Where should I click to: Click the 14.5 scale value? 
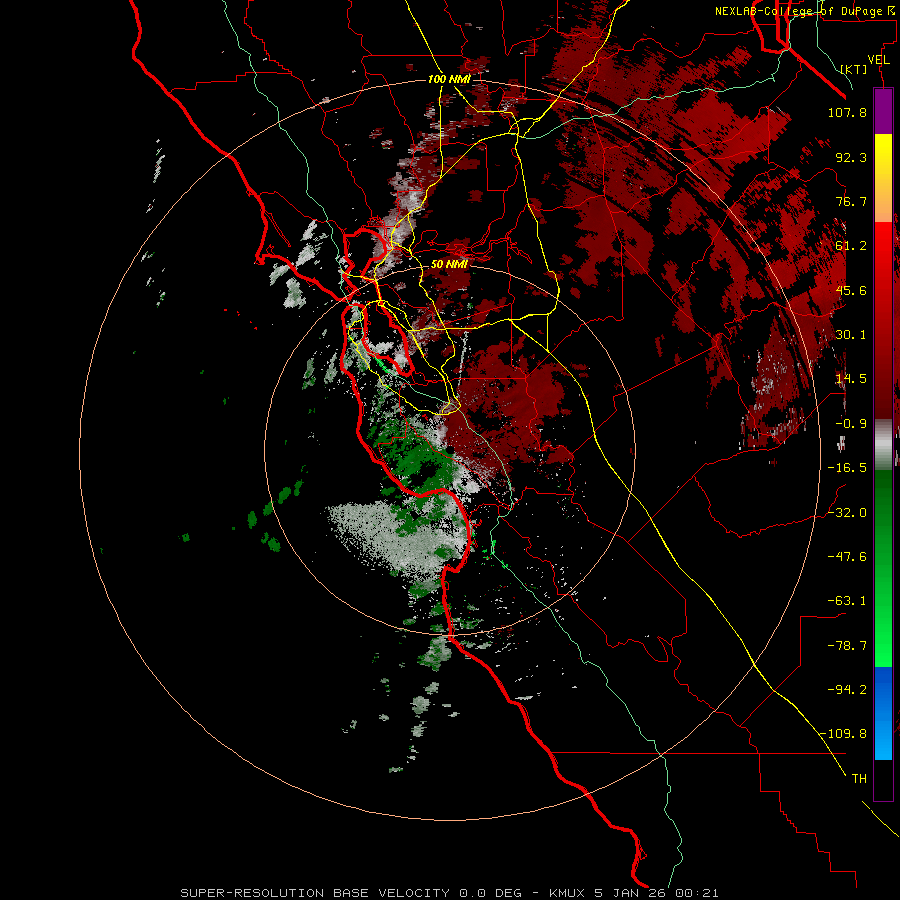(x=851, y=379)
